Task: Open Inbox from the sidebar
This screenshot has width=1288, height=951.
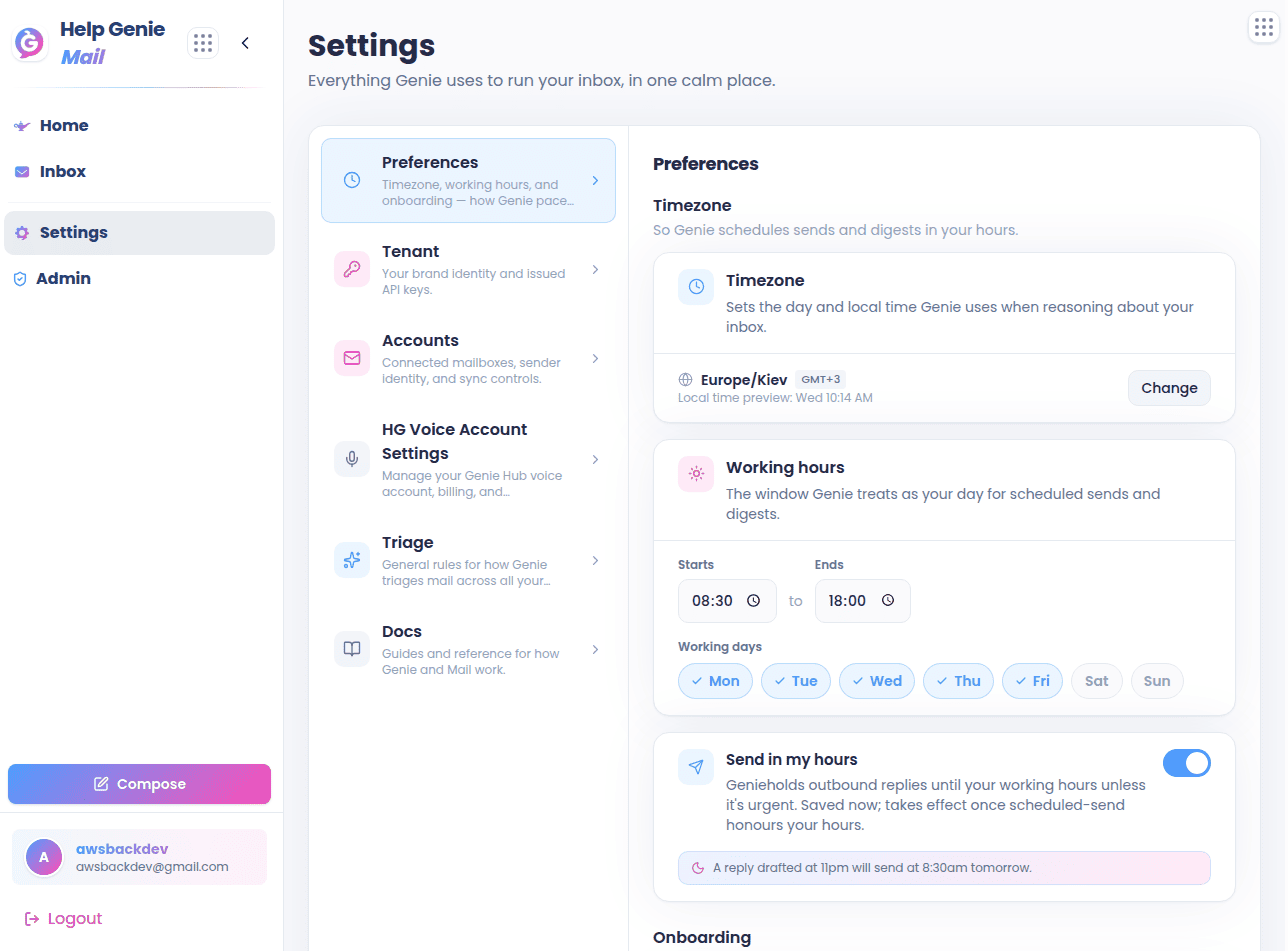Action: 139,172
